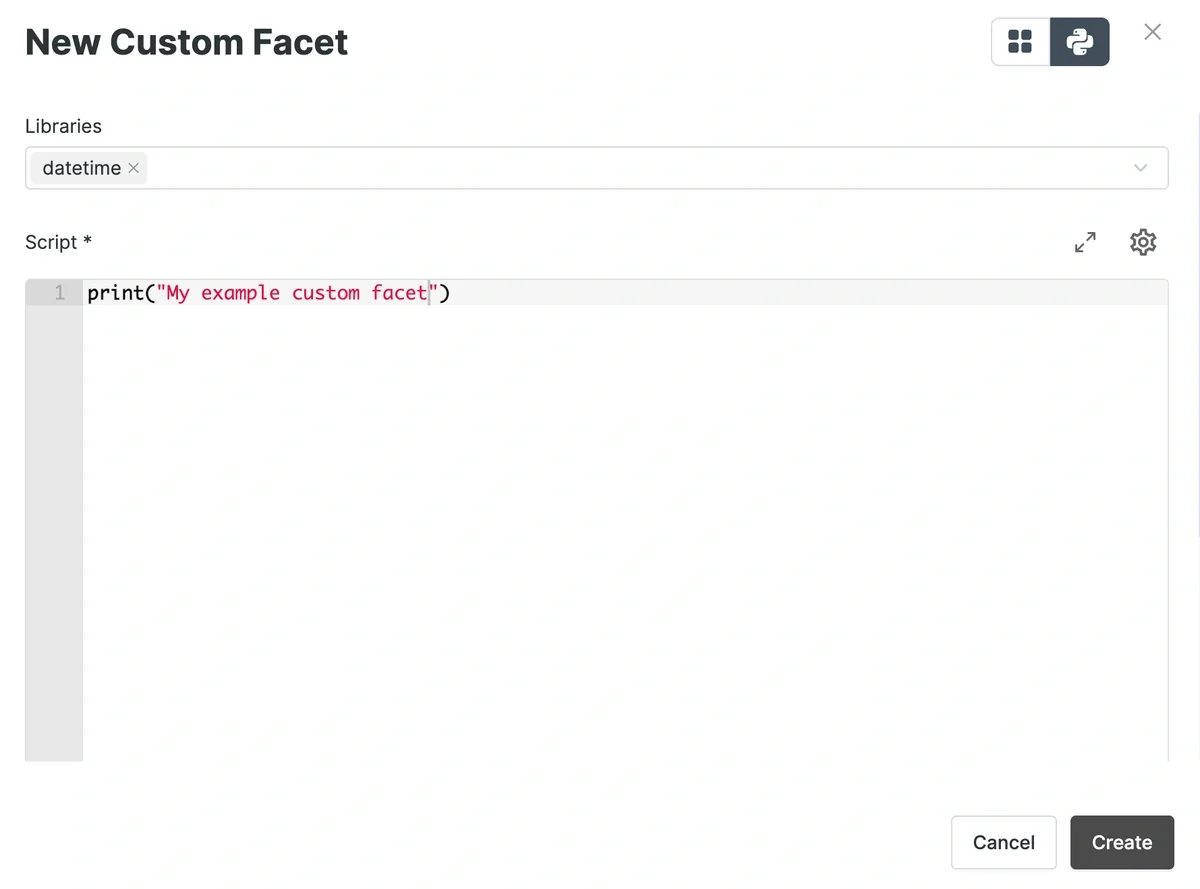This screenshot has width=1200, height=889.
Task: Create the new custom facet
Action: click(x=1122, y=842)
